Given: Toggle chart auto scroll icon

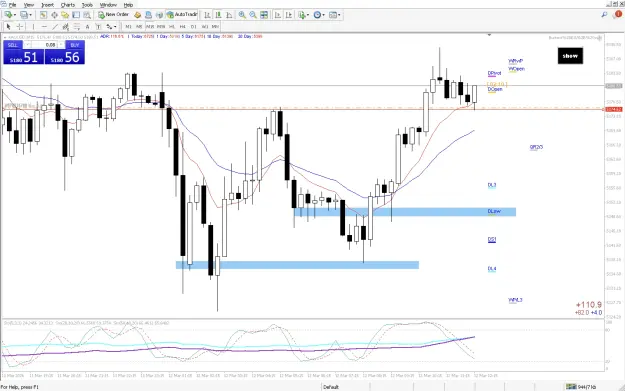Looking at the screenshot, I should [278, 15].
